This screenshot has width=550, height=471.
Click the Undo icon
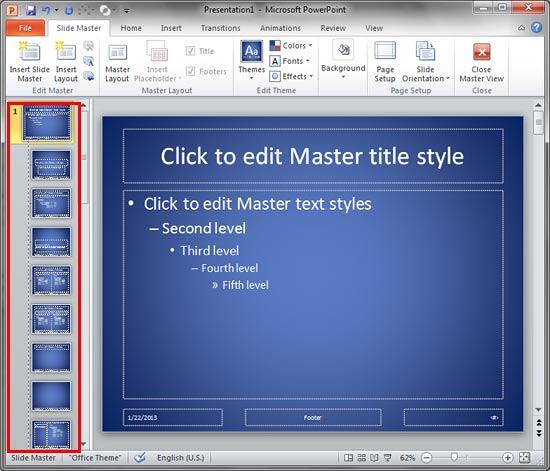tap(46, 10)
